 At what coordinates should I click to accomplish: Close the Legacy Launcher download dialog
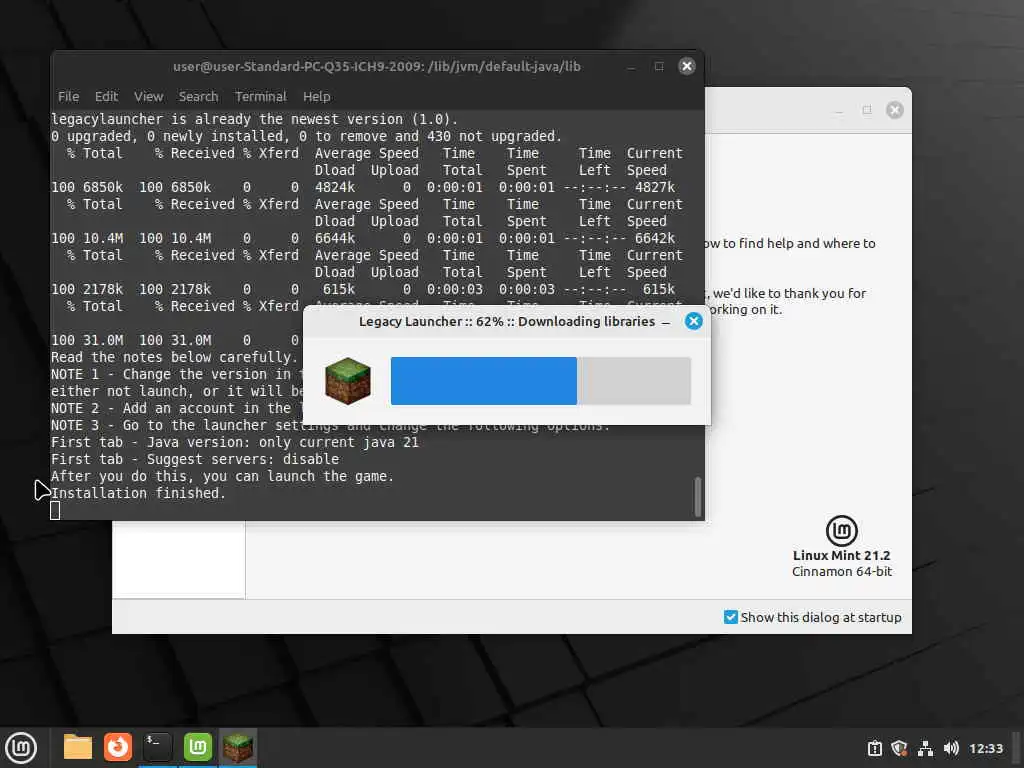694,321
